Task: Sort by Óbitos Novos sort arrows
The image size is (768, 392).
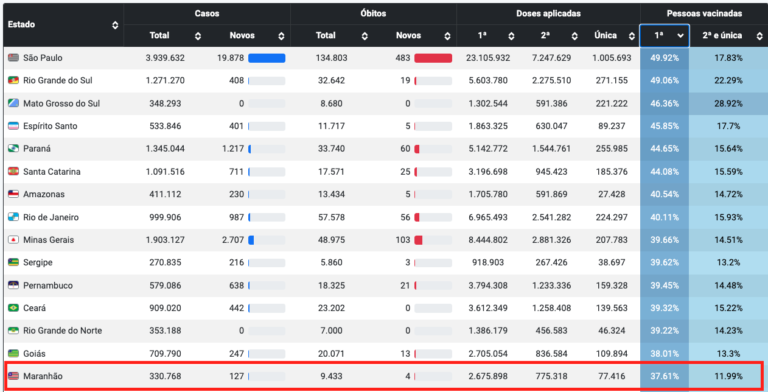Action: click(447, 36)
